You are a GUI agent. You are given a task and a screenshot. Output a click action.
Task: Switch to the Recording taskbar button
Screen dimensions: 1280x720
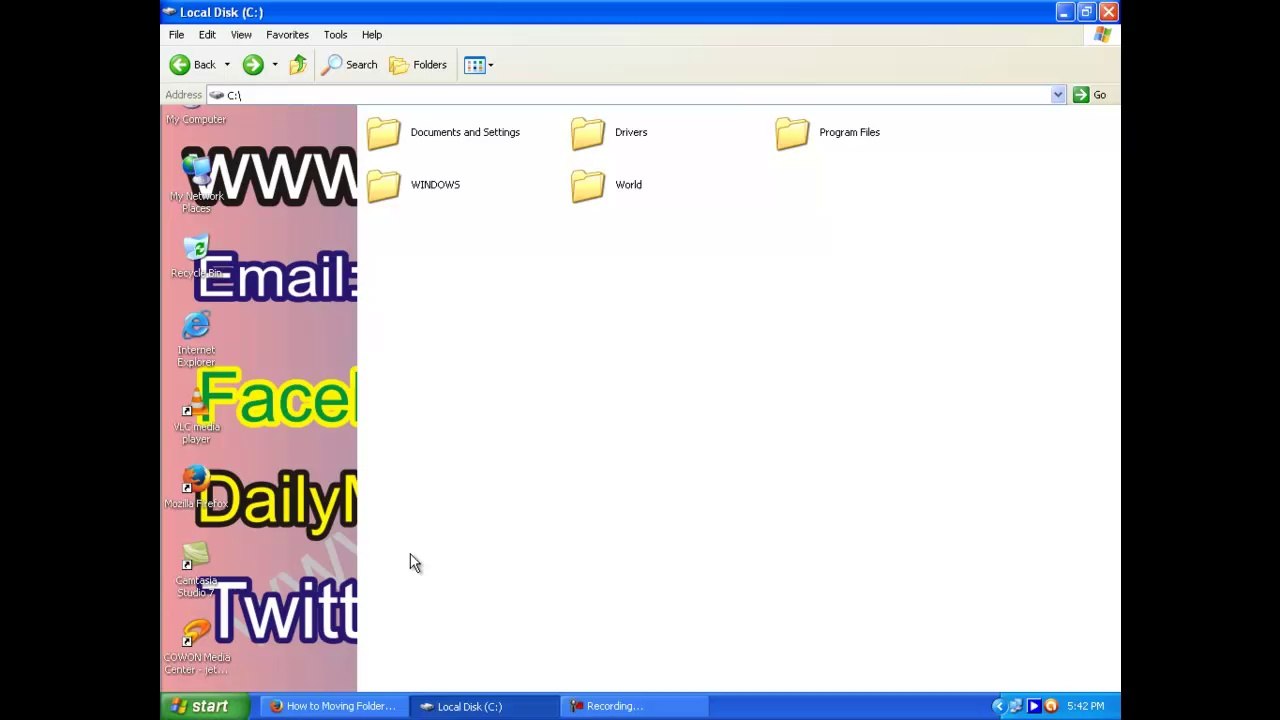(x=634, y=706)
